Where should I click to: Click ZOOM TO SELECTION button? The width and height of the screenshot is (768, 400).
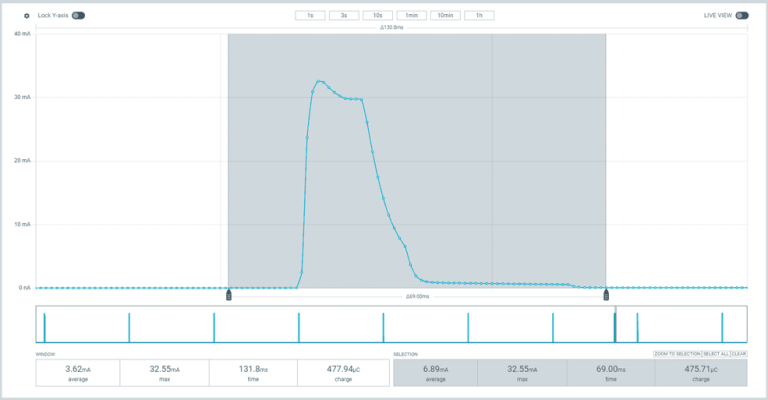(676, 354)
